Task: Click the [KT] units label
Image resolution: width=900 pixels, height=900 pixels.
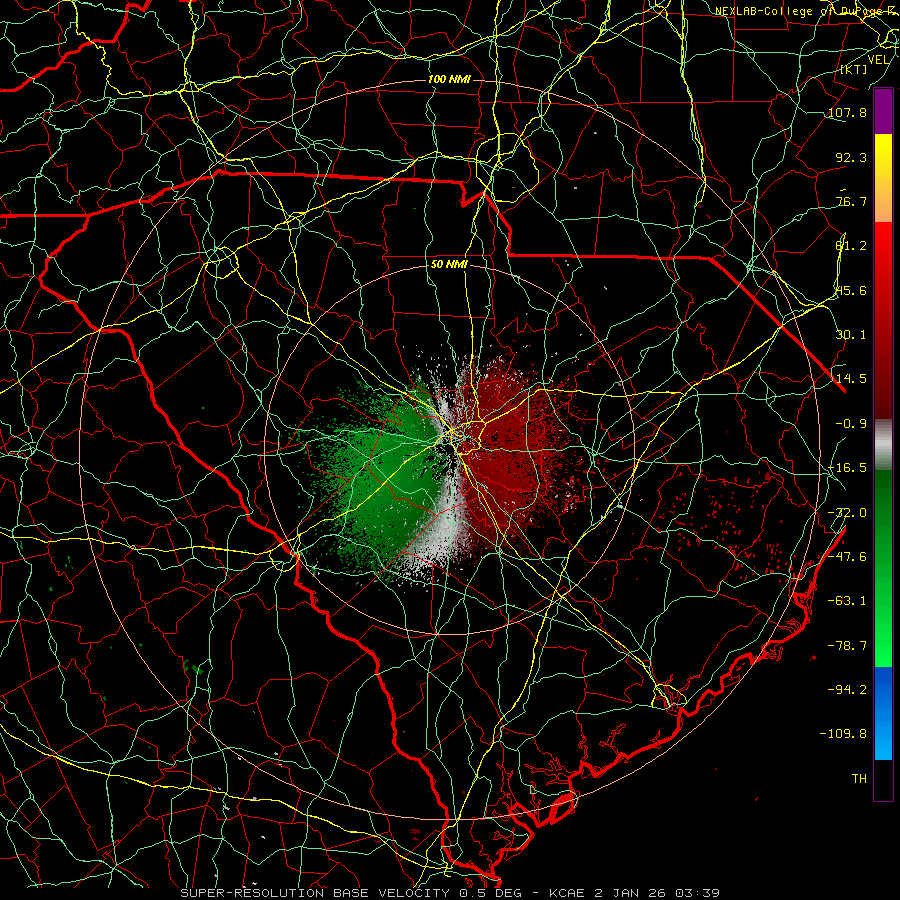Action: click(x=854, y=69)
